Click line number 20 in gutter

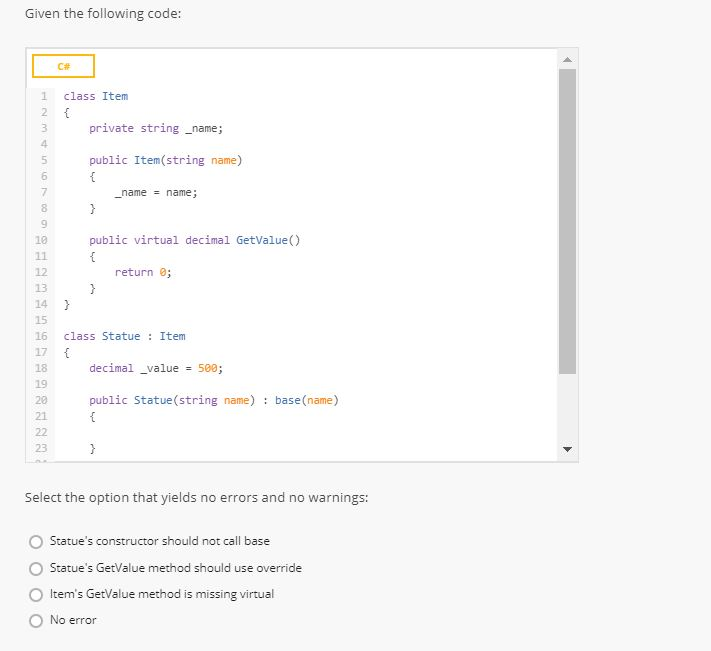41,400
